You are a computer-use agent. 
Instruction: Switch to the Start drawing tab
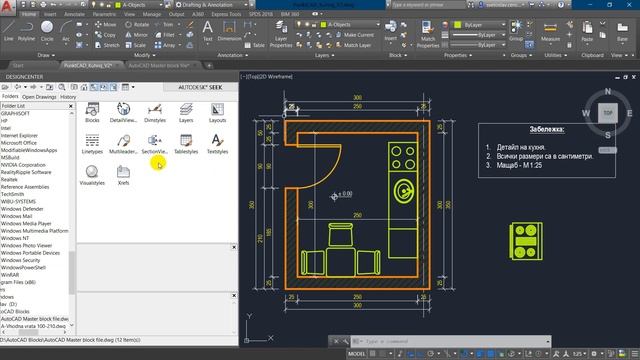pos(18,65)
